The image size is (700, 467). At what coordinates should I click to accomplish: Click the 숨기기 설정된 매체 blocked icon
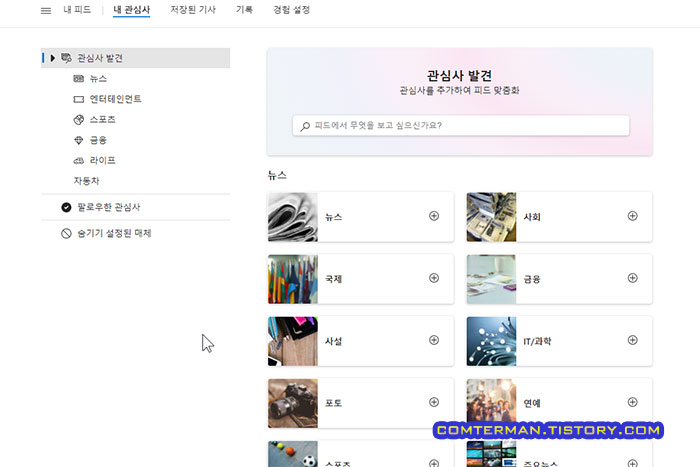pyautogui.click(x=66, y=234)
